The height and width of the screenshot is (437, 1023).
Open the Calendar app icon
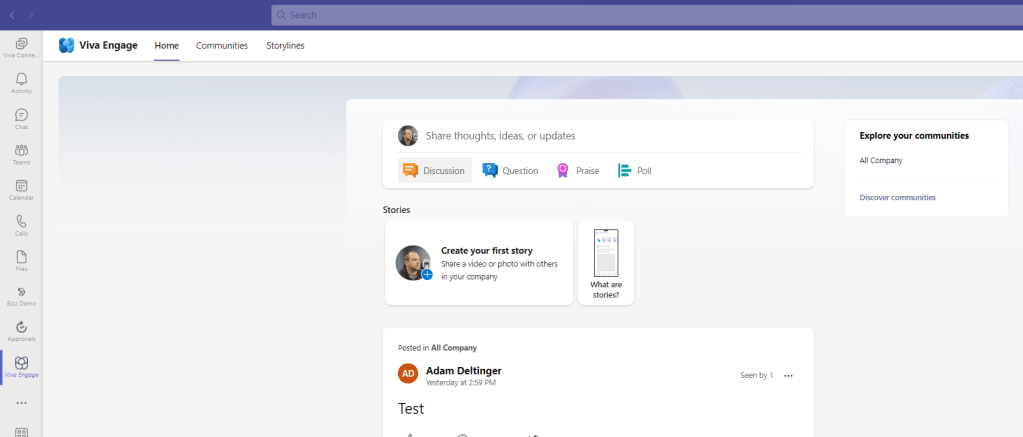21,189
